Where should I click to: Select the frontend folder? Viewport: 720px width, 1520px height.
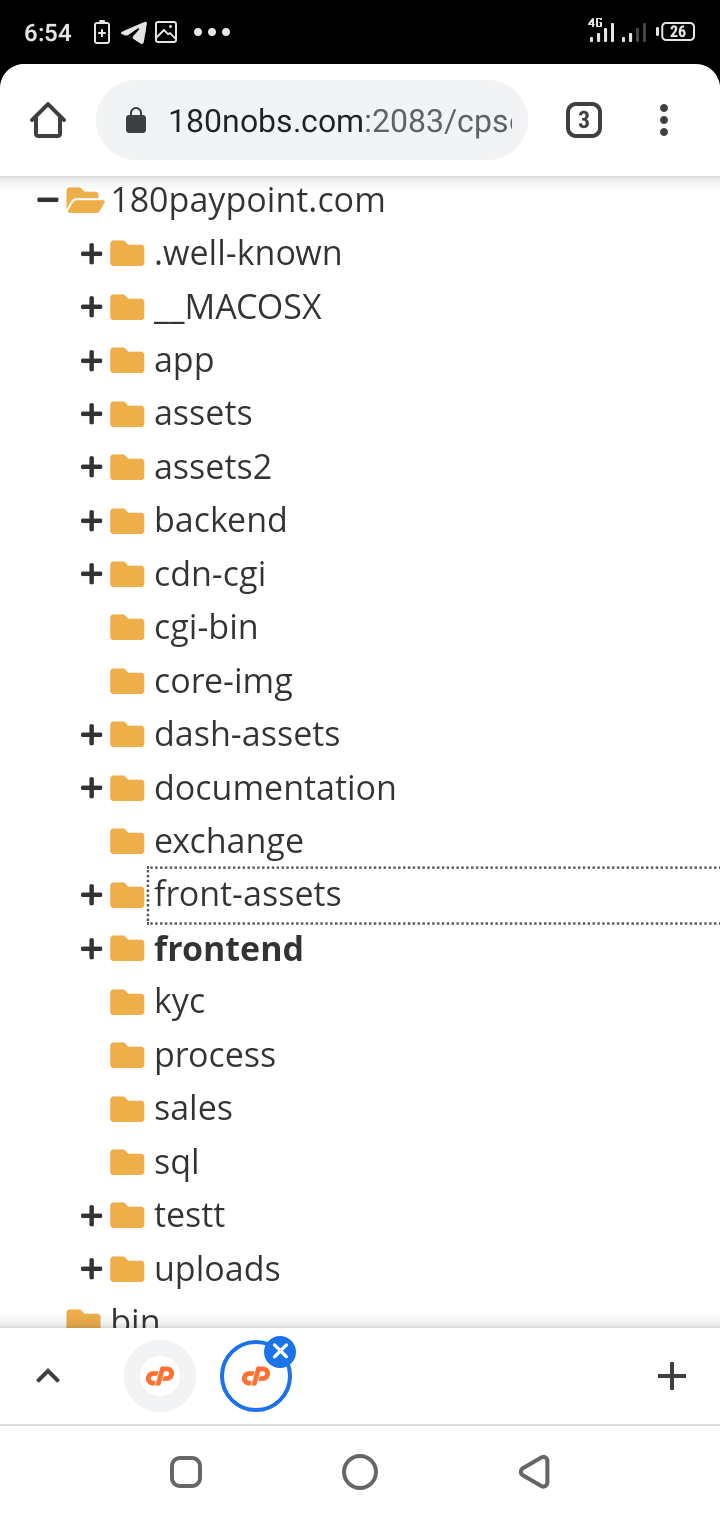click(x=228, y=948)
